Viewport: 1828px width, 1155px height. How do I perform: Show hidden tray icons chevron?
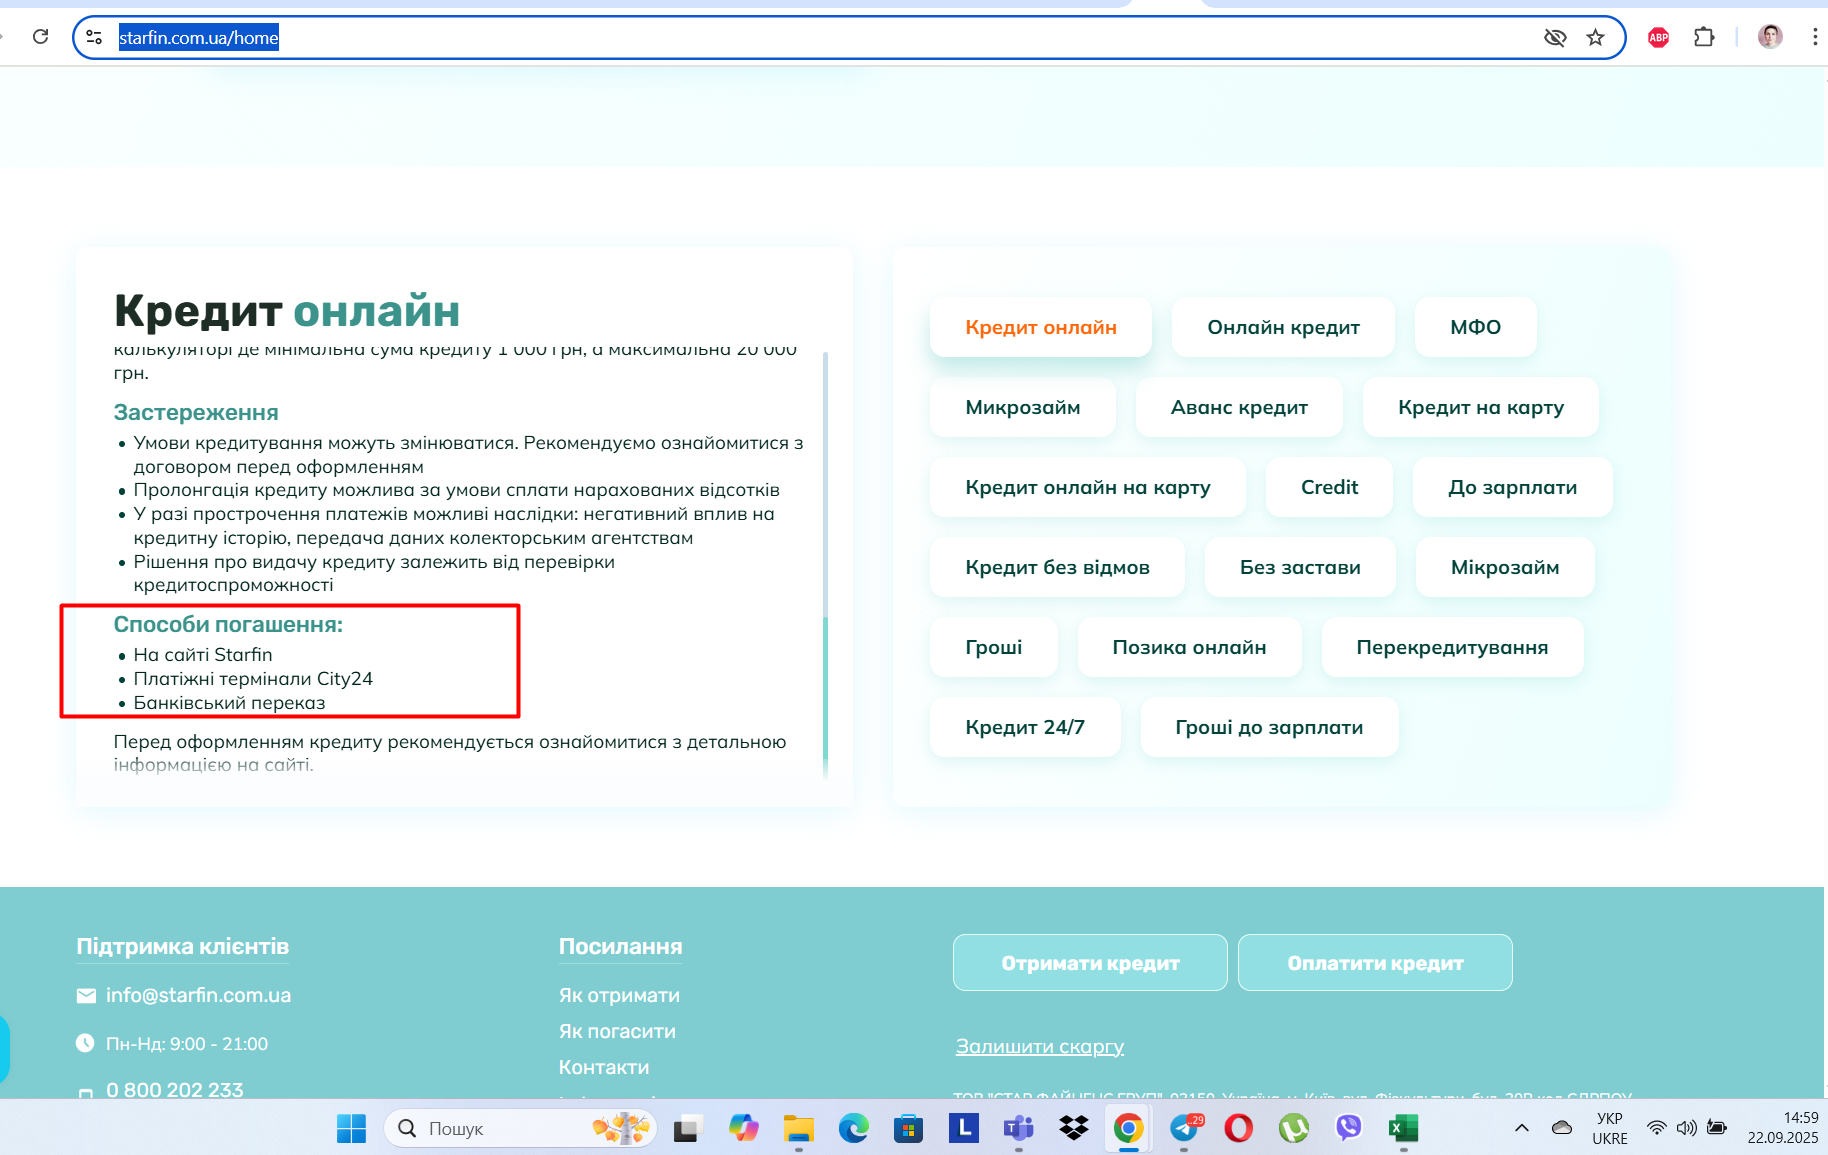(x=1521, y=1128)
